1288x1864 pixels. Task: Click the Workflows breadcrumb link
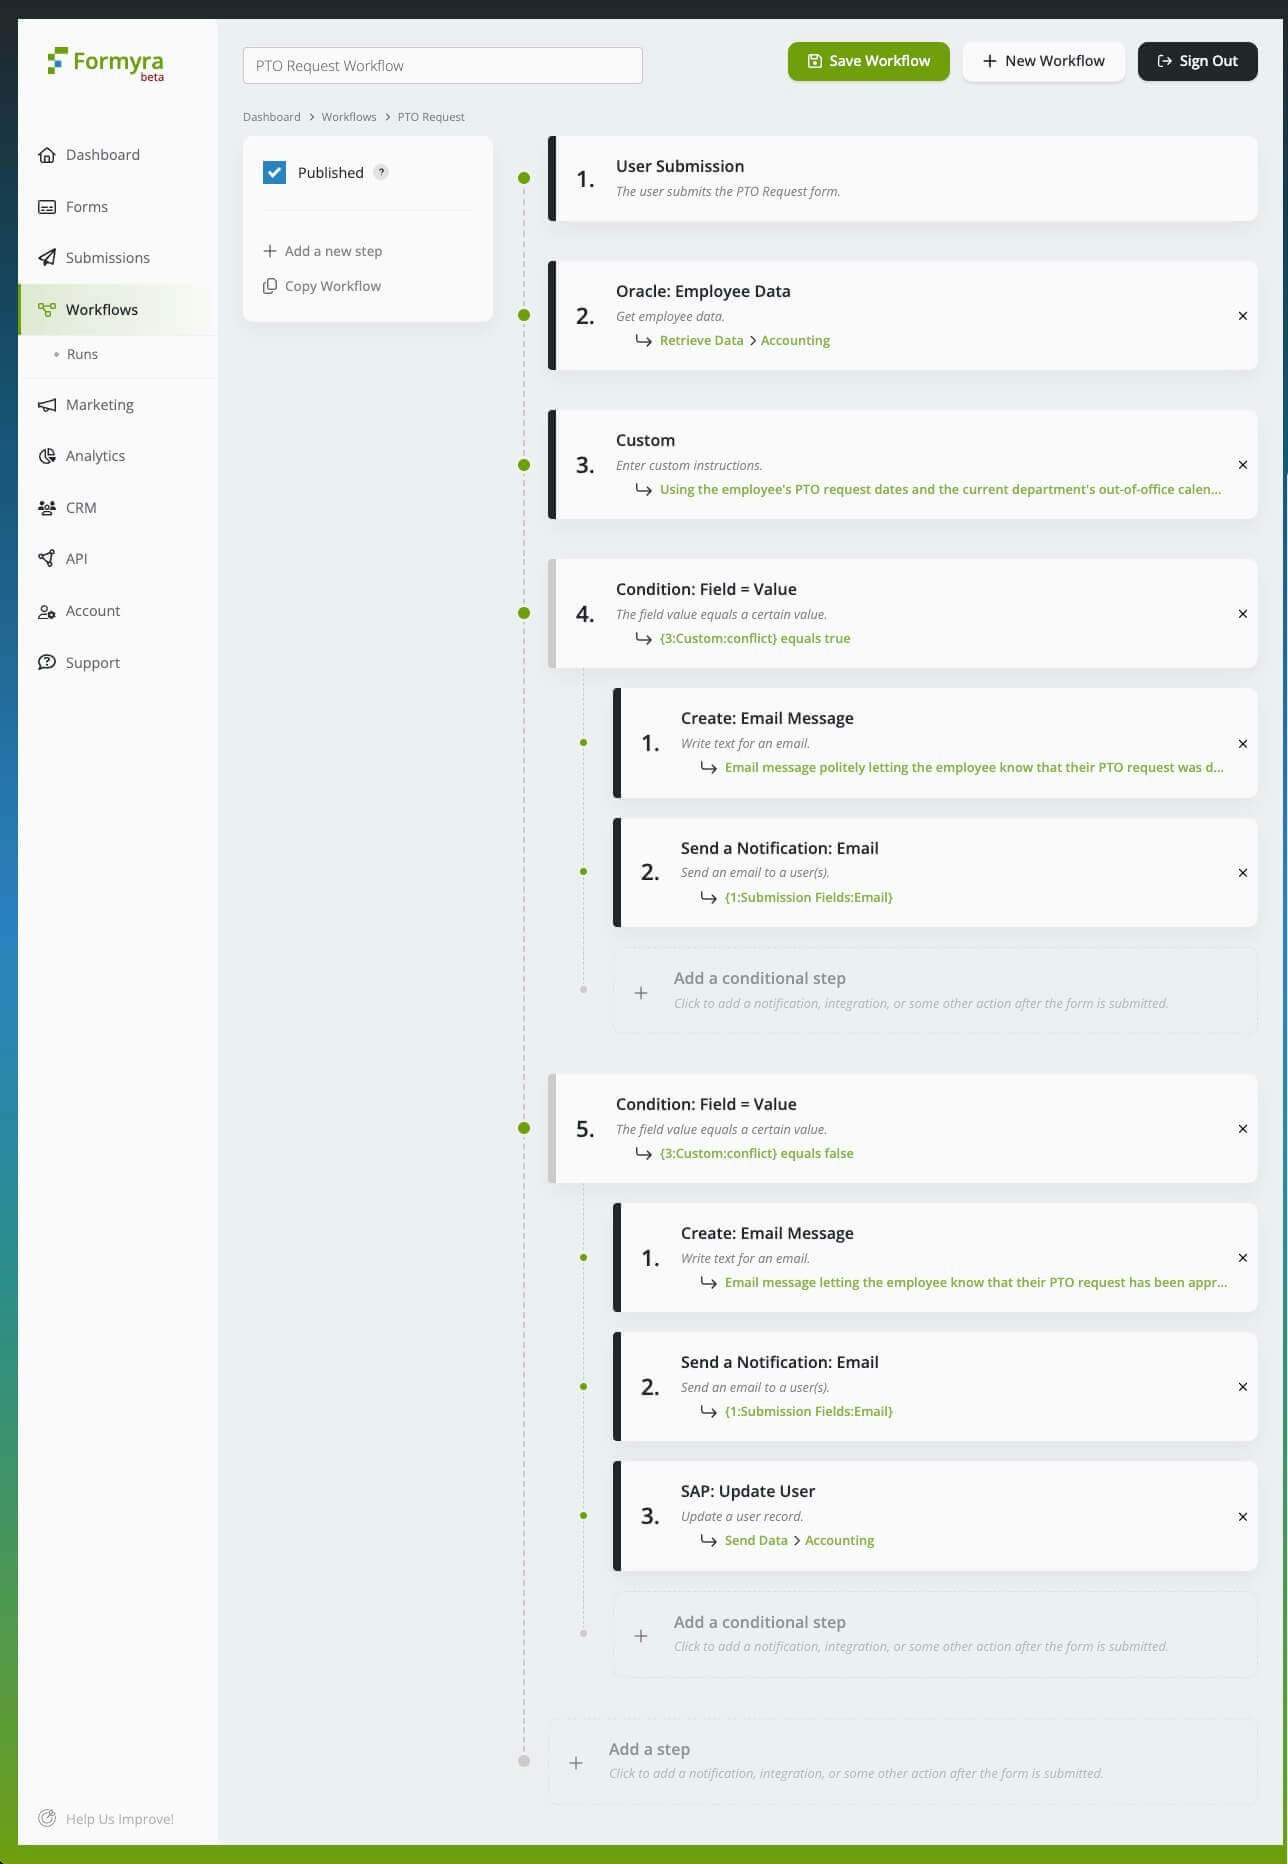349,117
